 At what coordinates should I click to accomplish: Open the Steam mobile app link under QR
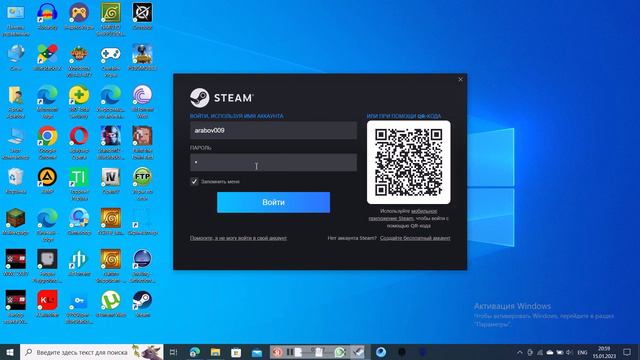pos(403,215)
